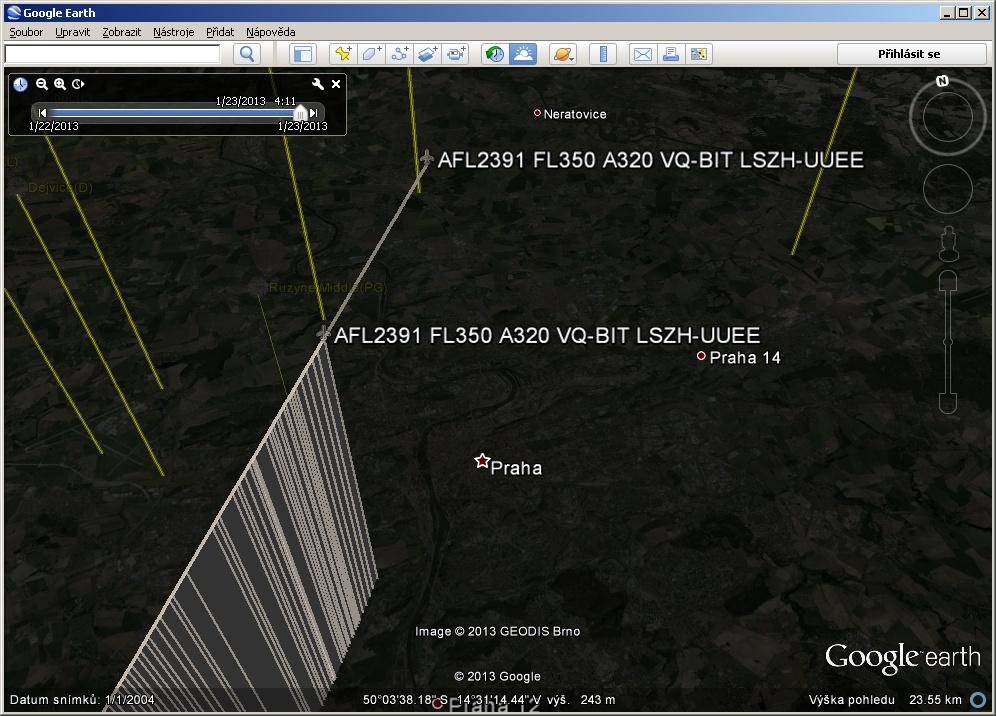Image resolution: width=996 pixels, height=716 pixels.
Task: Record a tour with the camera icon
Action: coord(455,54)
